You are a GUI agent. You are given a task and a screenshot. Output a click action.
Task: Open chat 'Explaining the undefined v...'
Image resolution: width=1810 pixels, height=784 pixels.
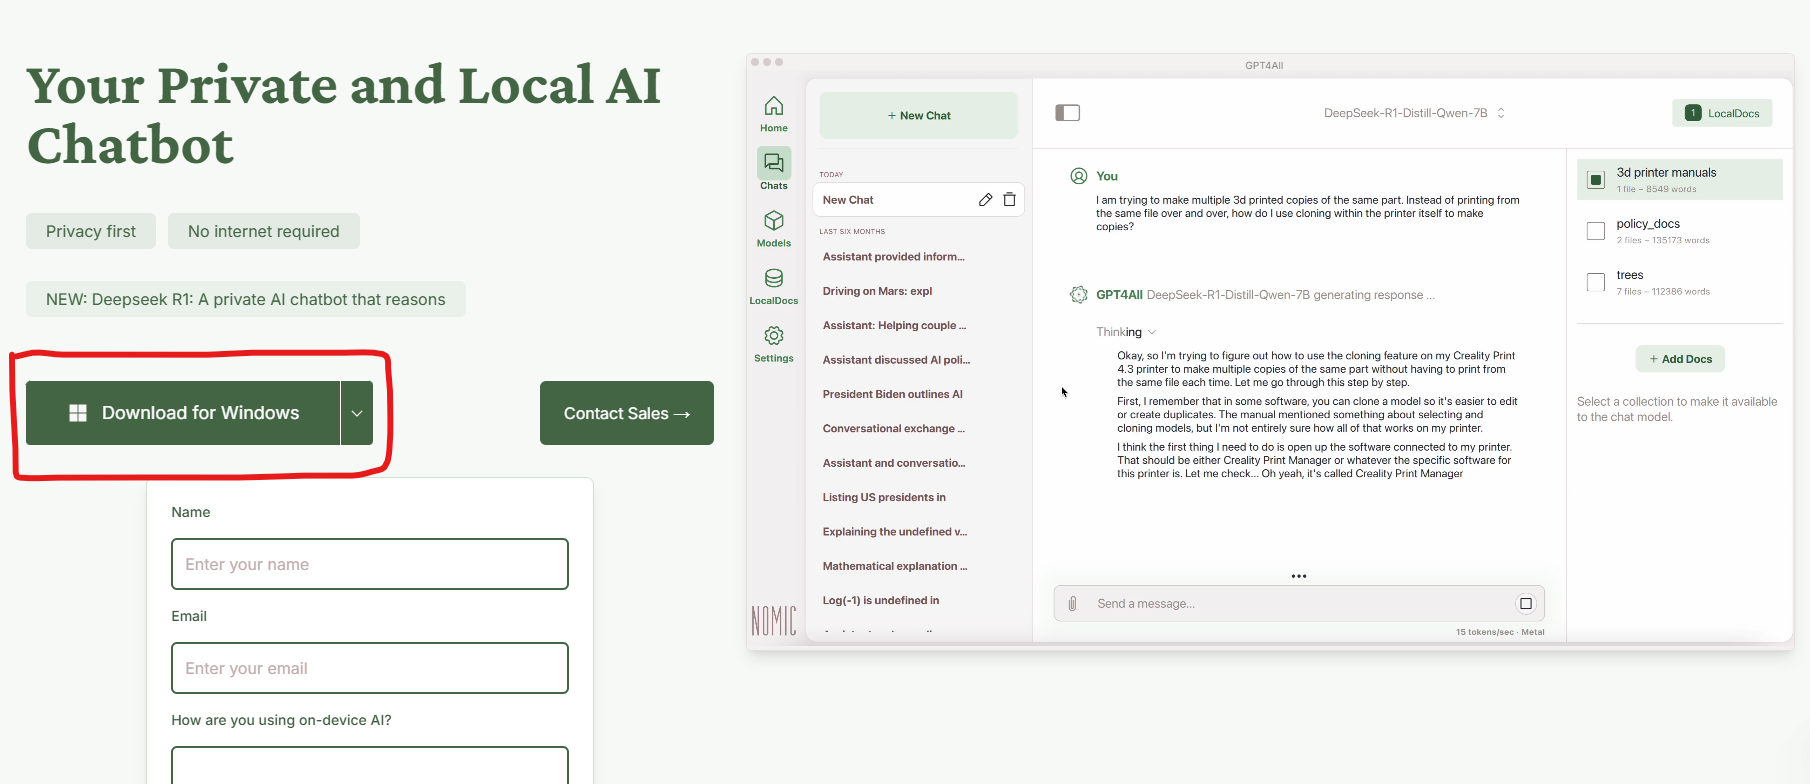click(895, 532)
